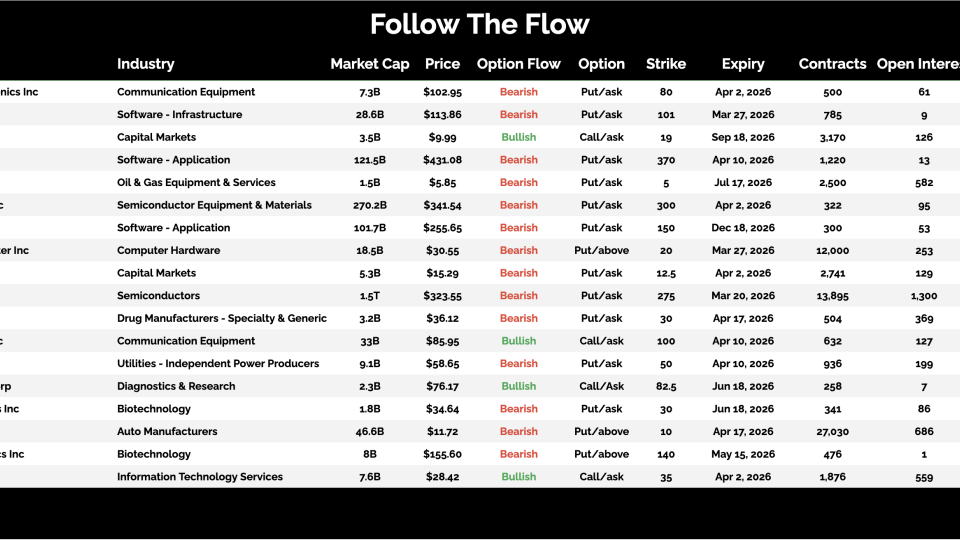Click the Information Technology Services cell
This screenshot has width=960, height=540.
point(200,477)
